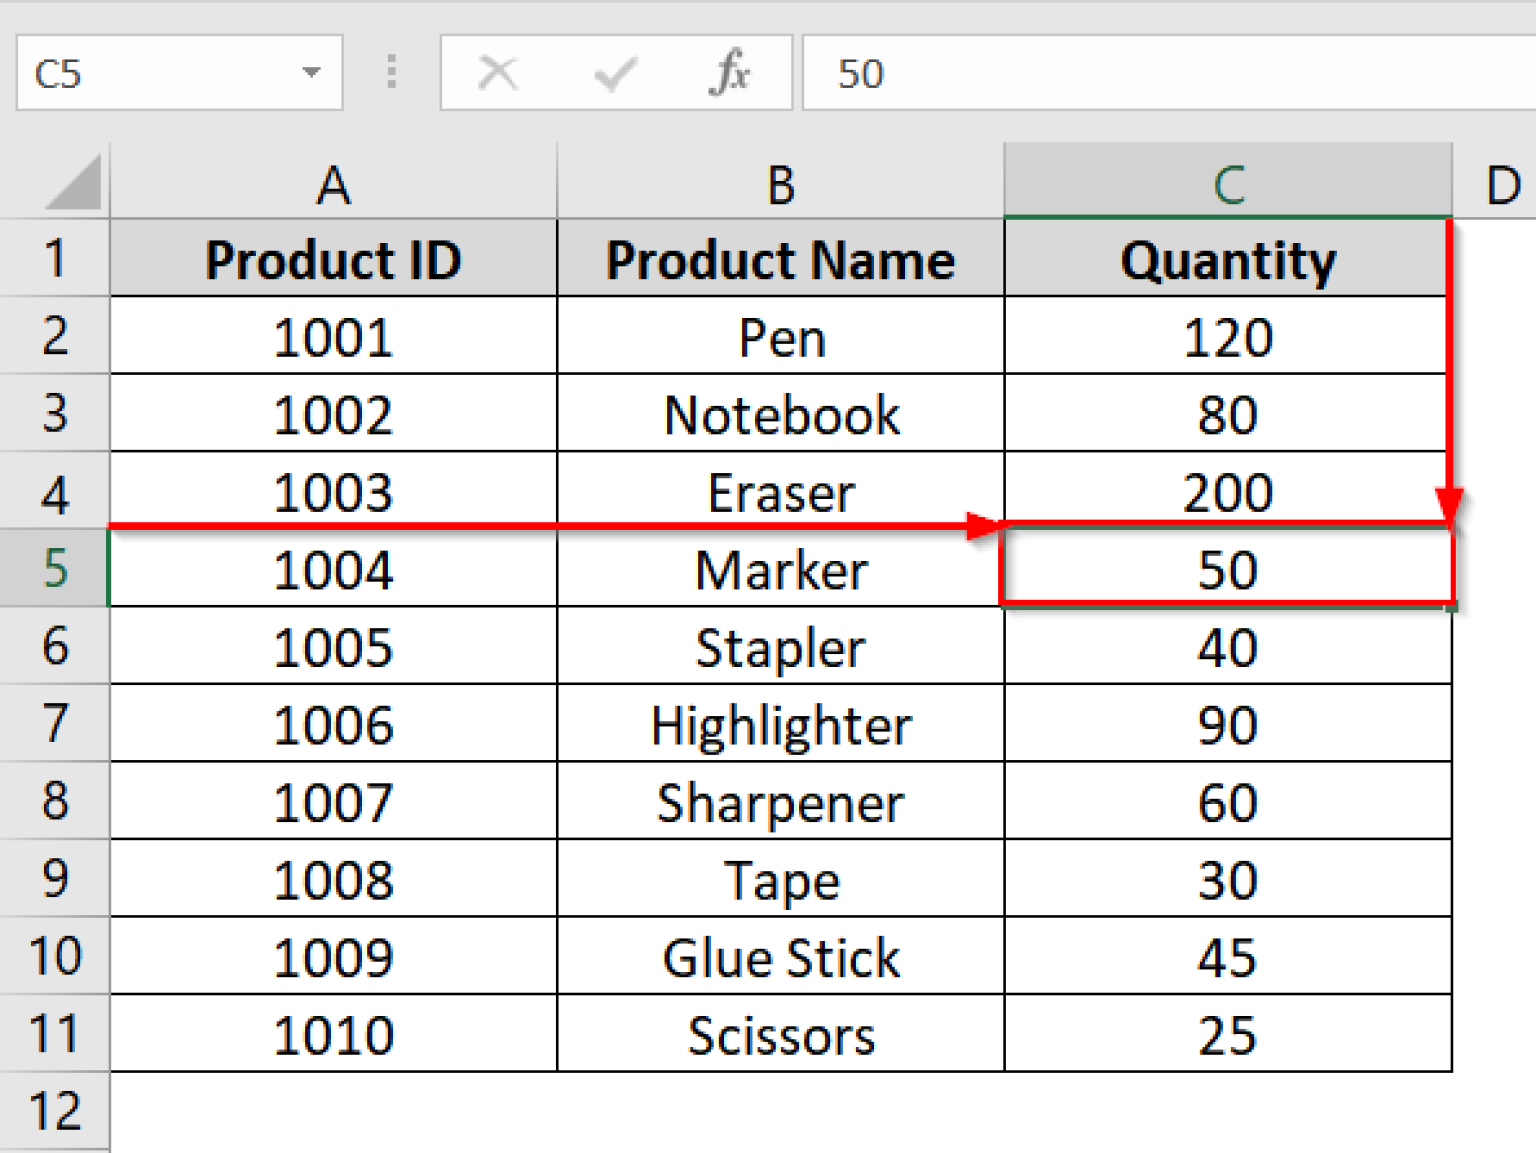Select column D header
This screenshot has width=1536, height=1153.
tap(1502, 183)
